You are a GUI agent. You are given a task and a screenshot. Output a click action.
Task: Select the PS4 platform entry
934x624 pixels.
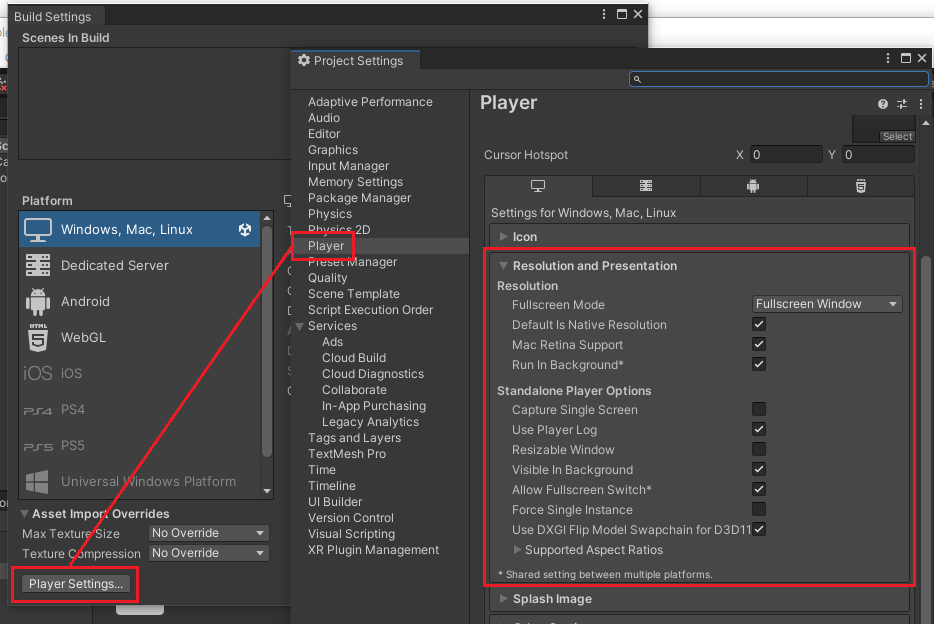(139, 410)
